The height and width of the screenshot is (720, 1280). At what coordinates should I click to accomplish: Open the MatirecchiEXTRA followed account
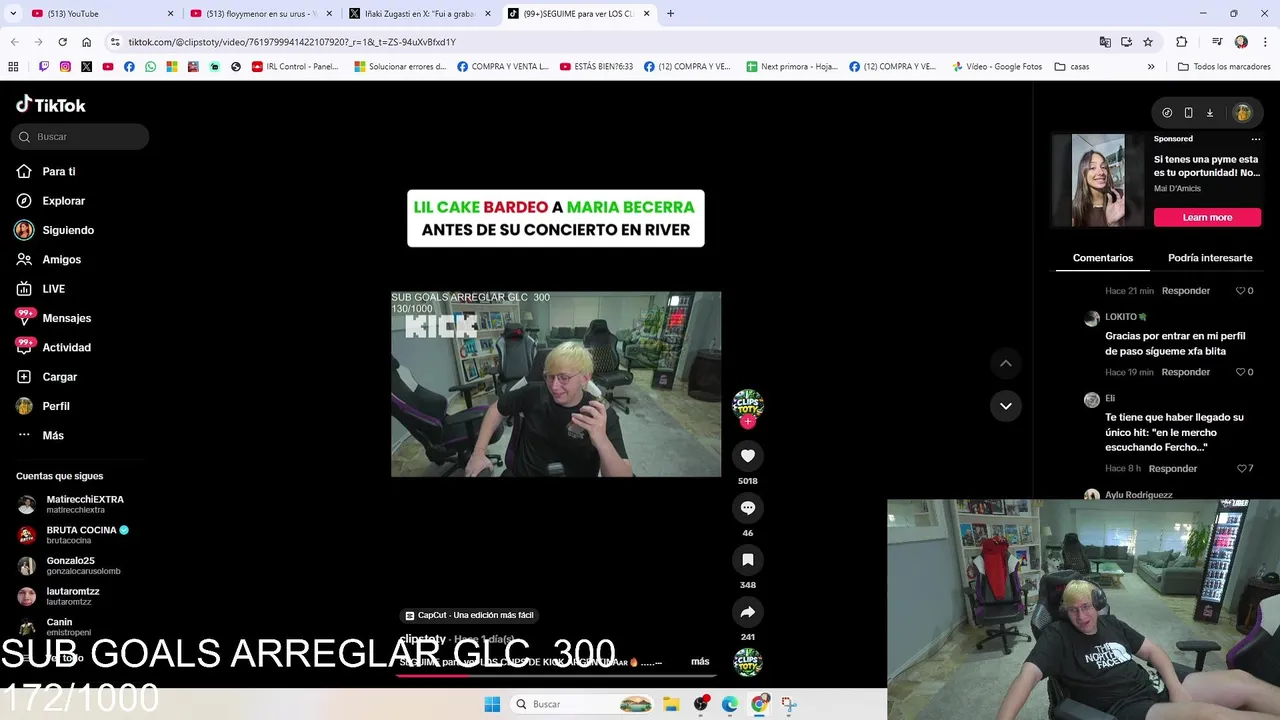click(x=72, y=504)
